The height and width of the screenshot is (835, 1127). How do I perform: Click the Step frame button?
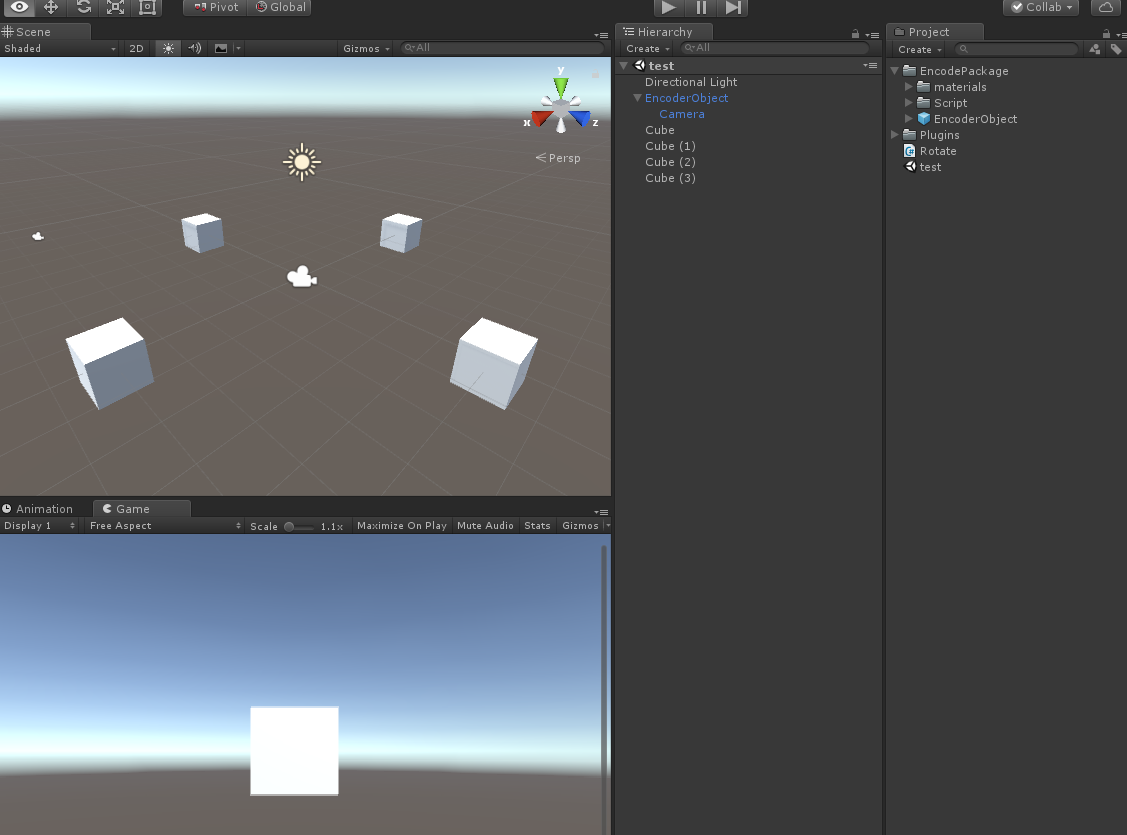pyautogui.click(x=733, y=7)
